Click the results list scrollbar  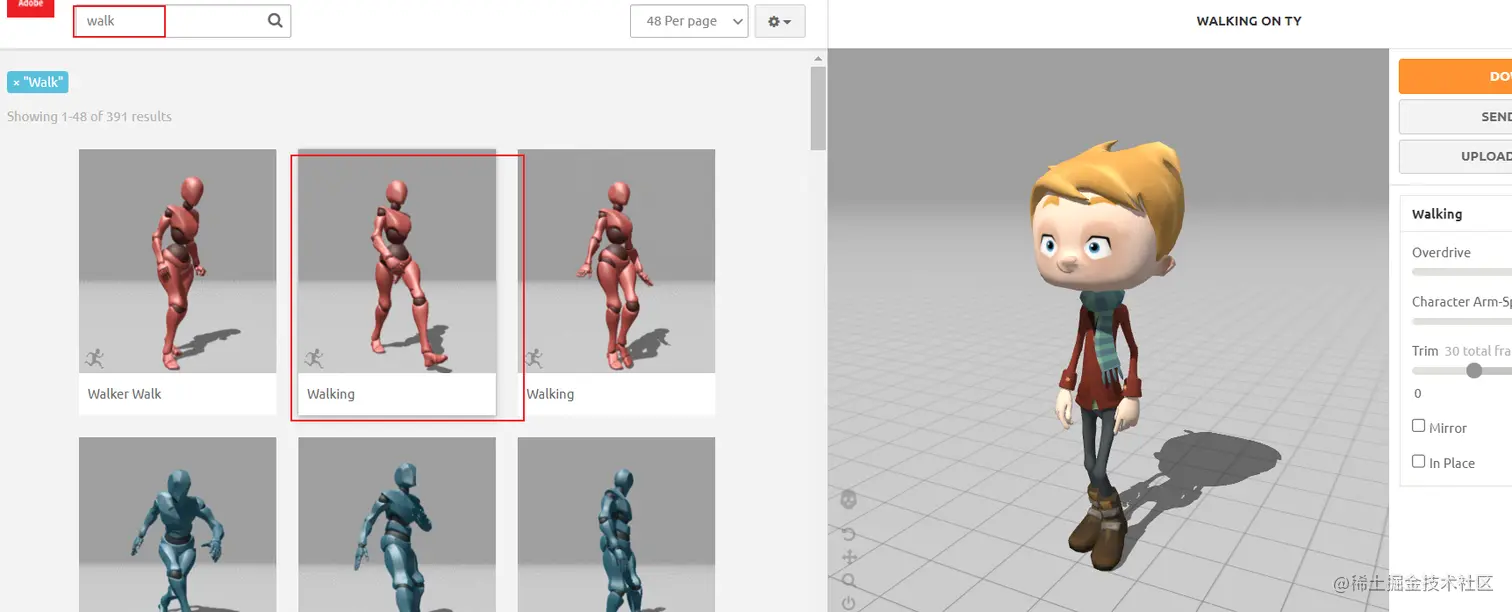pyautogui.click(x=818, y=108)
